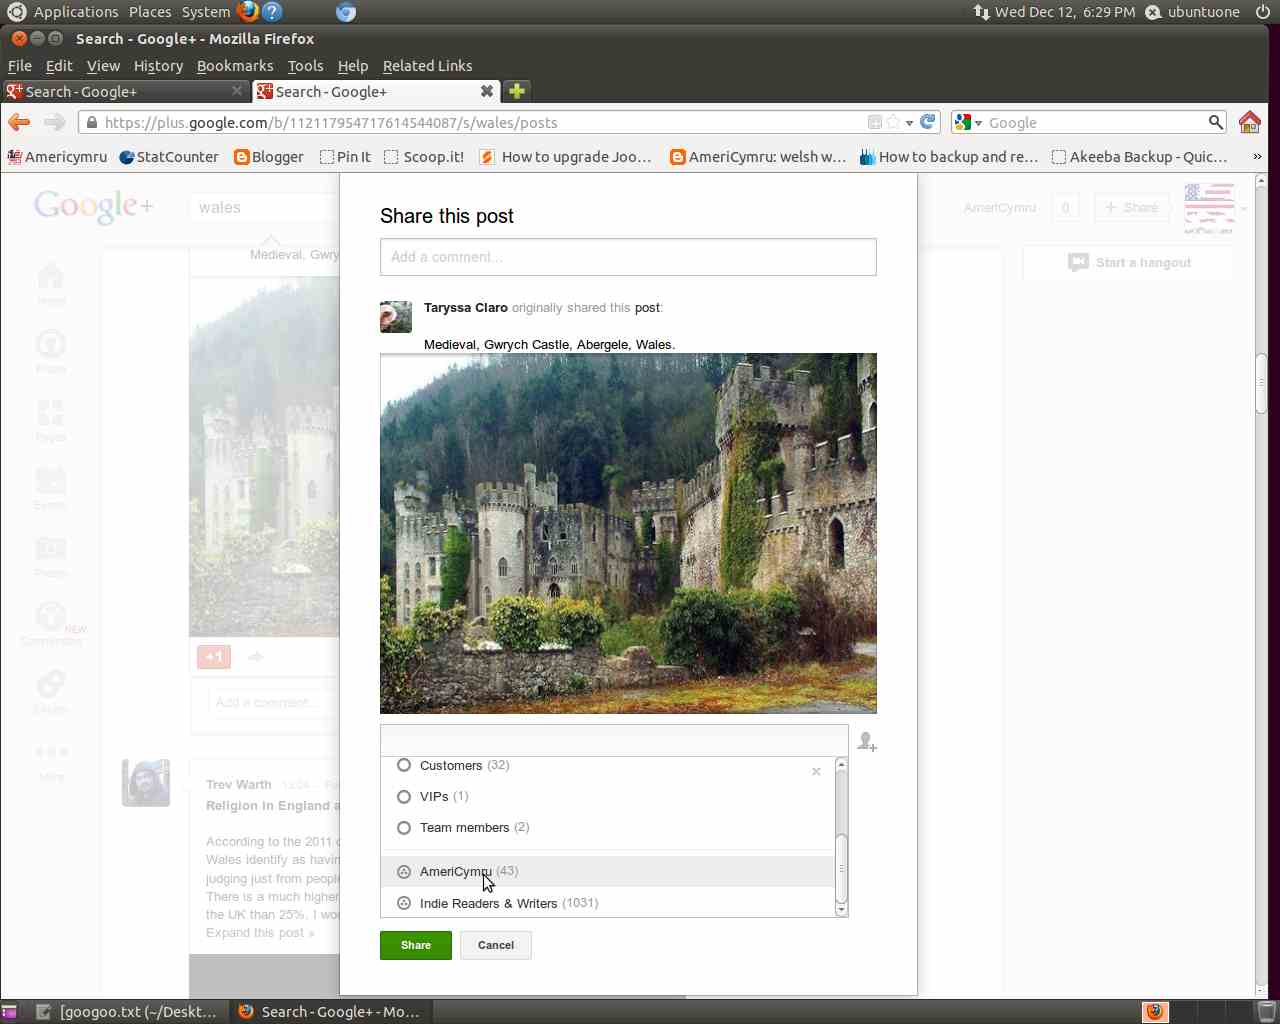The width and height of the screenshot is (1280, 1024).
Task: Open search engine dropdown arrow
Action: click(978, 123)
